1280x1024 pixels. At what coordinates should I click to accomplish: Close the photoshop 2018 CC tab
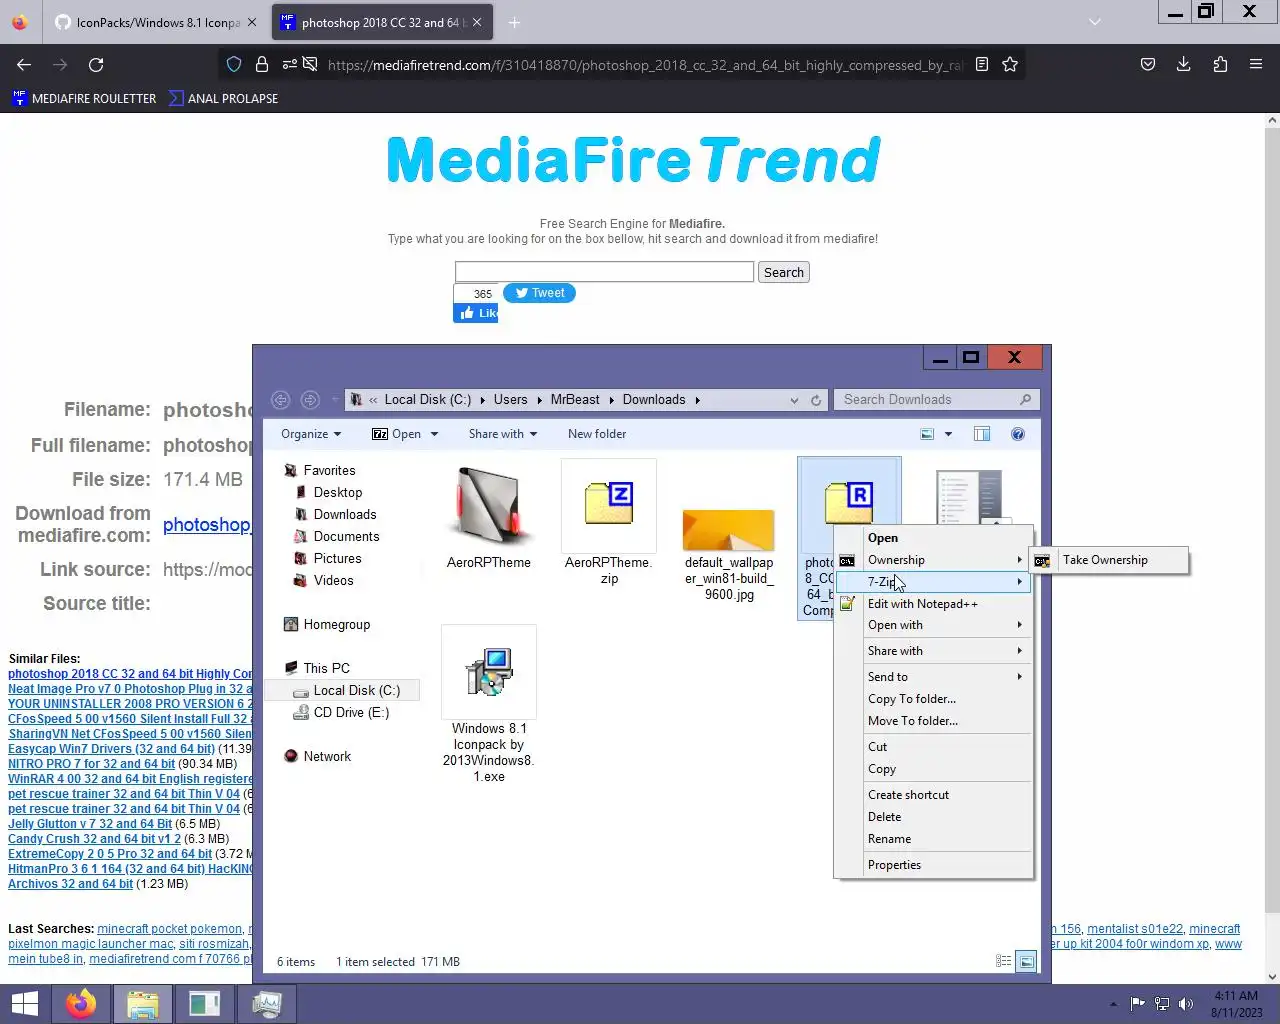point(478,22)
